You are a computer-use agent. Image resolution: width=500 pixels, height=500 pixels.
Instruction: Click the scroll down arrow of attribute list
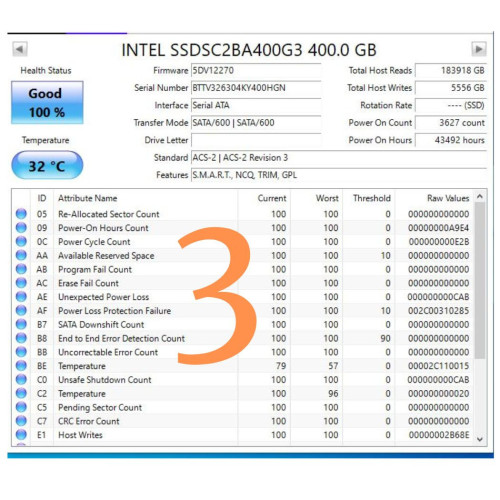(x=480, y=439)
